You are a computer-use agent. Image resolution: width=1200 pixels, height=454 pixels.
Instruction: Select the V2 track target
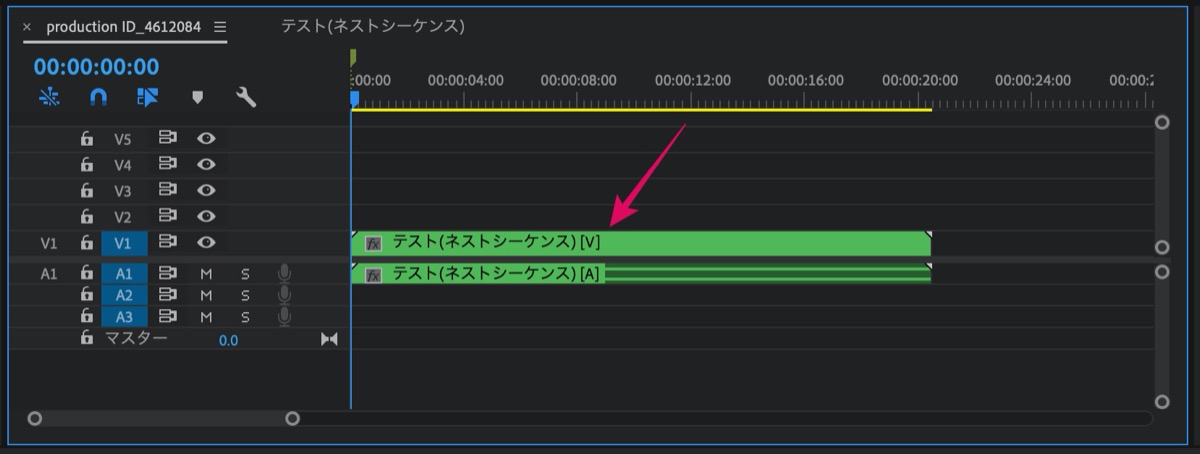123,217
